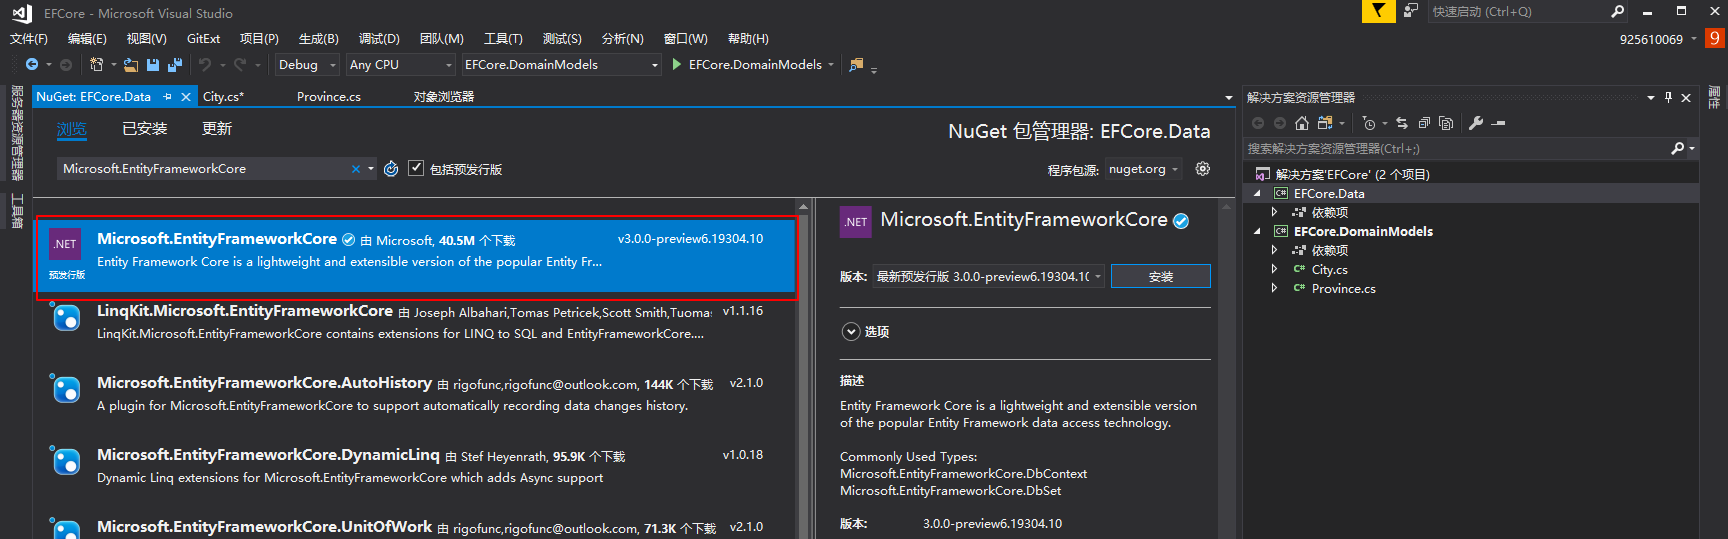Image resolution: width=1728 pixels, height=539 pixels.
Task: Select the 已安装 NuGet tab
Action: coord(145,129)
